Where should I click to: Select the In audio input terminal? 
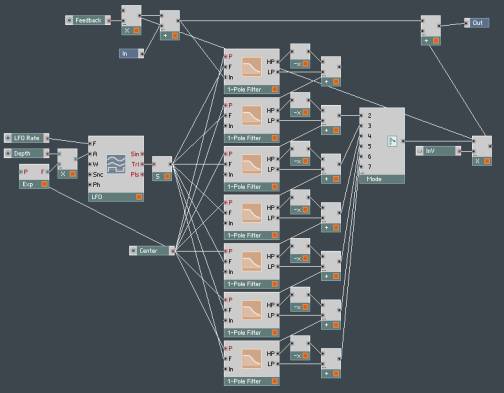[131, 53]
